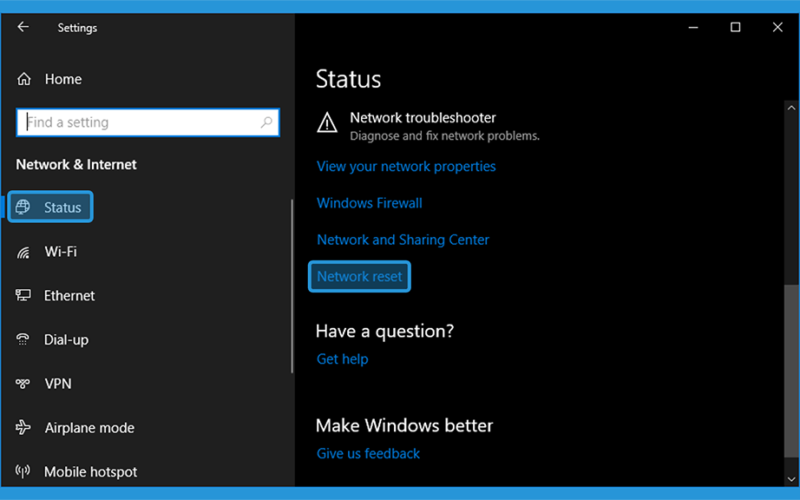
Task: Select the Status globe icon
Action: pos(23,207)
